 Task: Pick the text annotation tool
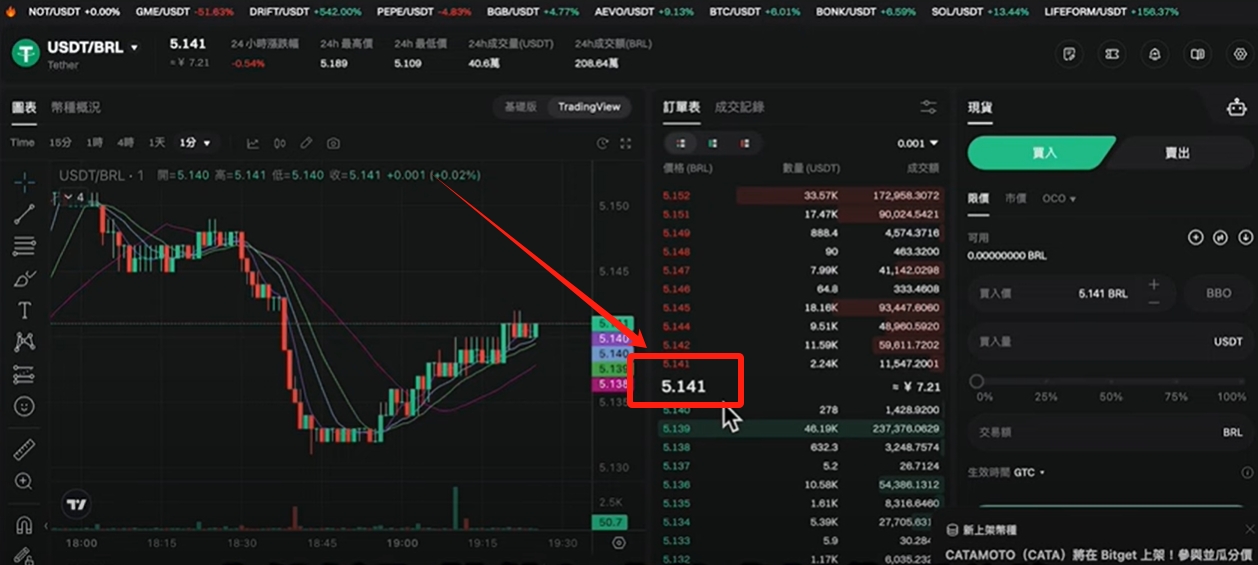pyautogui.click(x=25, y=310)
